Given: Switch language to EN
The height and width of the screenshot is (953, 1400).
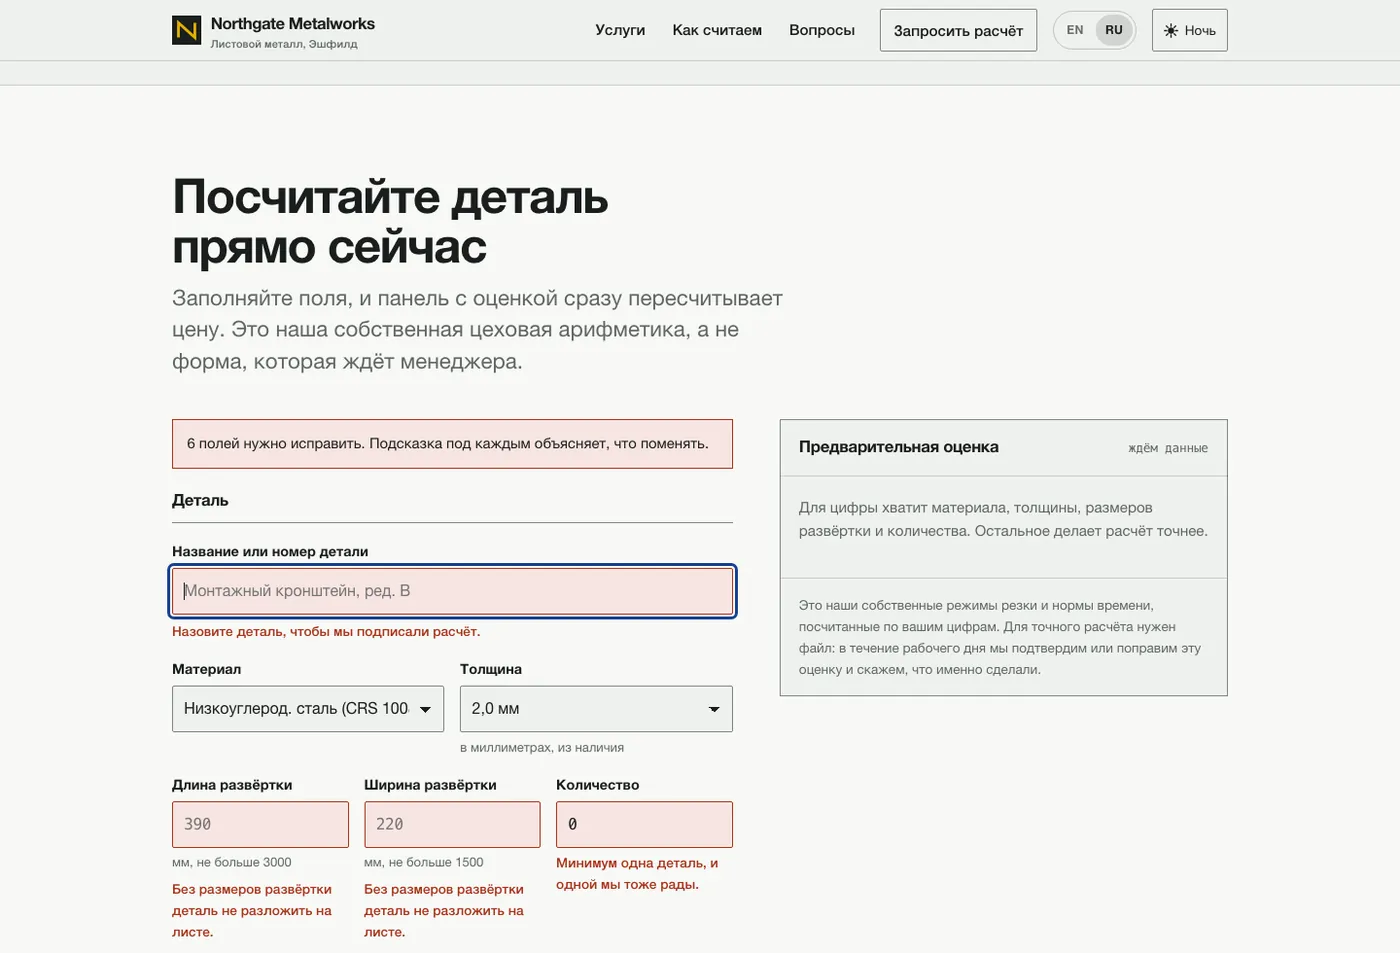Looking at the screenshot, I should (1075, 30).
